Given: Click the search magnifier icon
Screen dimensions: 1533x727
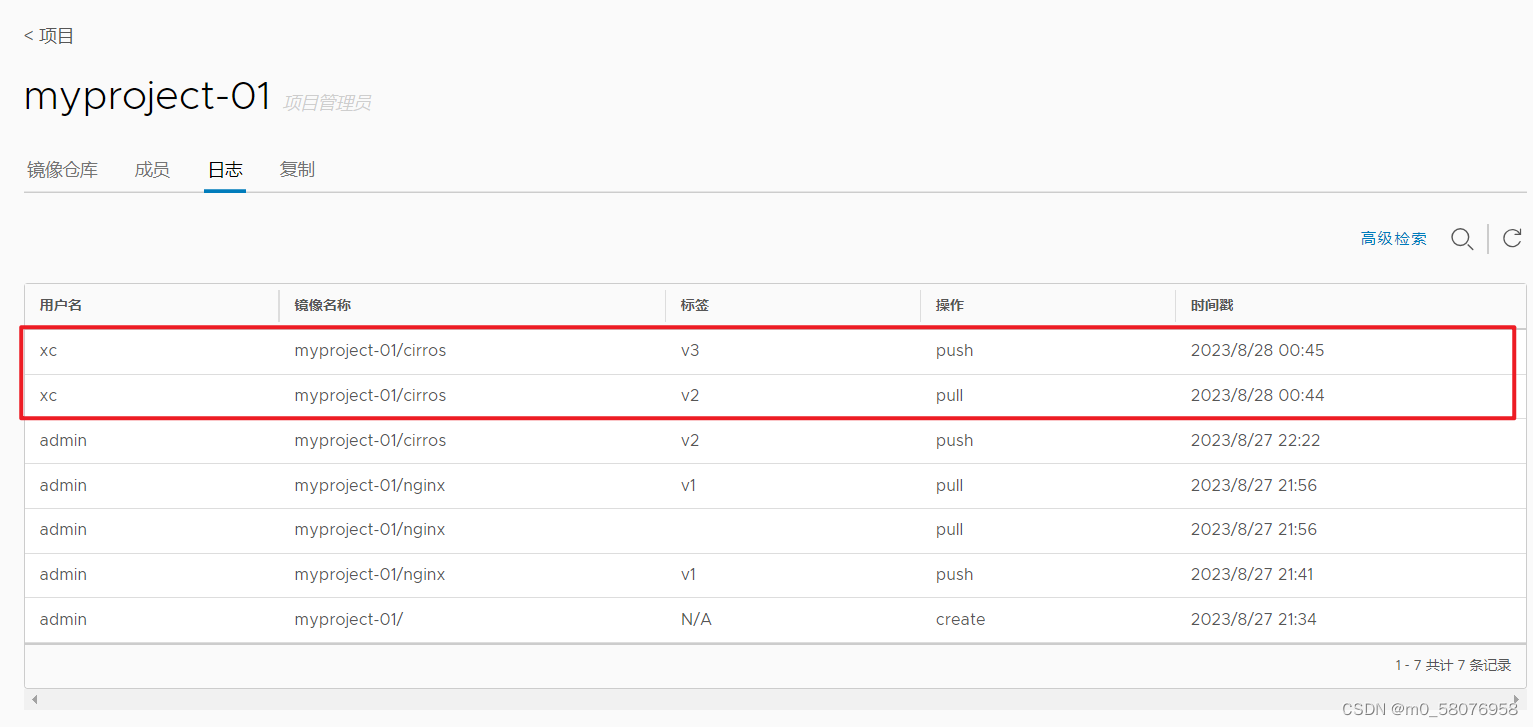Looking at the screenshot, I should (x=1462, y=239).
